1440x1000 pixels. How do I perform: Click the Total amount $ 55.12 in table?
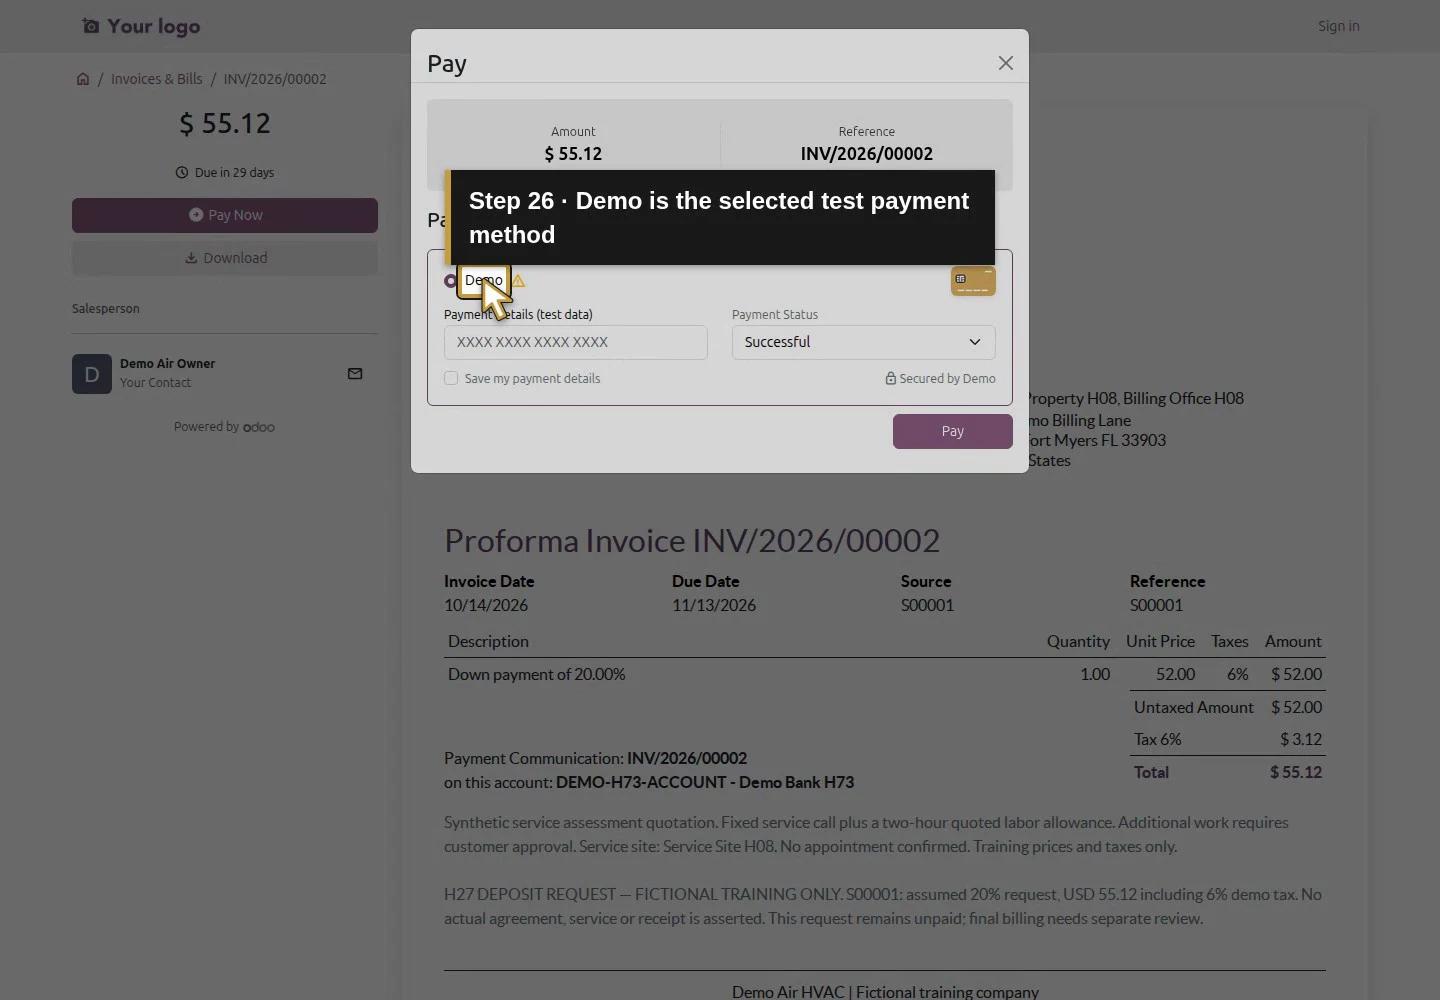pyautogui.click(x=1296, y=772)
